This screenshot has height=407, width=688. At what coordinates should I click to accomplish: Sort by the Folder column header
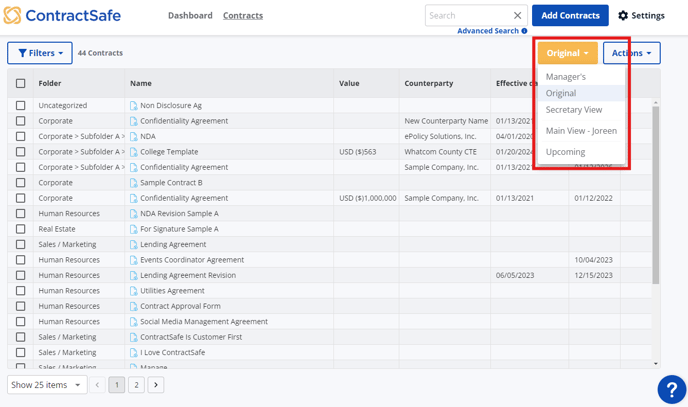click(50, 83)
